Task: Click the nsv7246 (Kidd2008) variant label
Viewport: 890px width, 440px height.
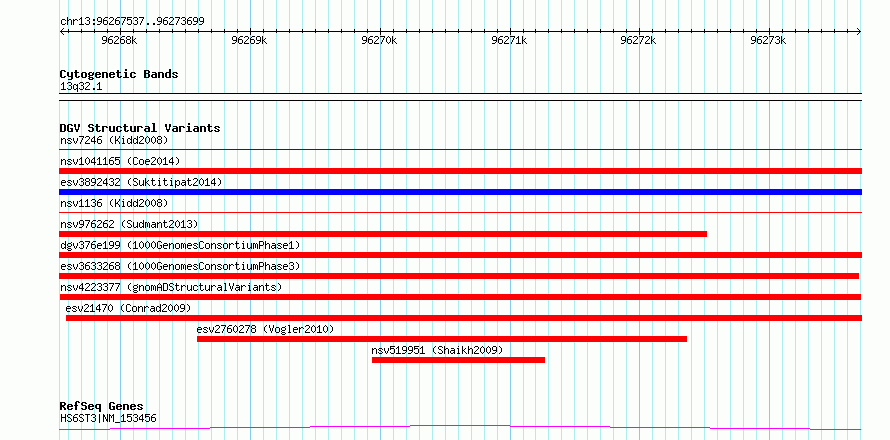Action: 114,140
